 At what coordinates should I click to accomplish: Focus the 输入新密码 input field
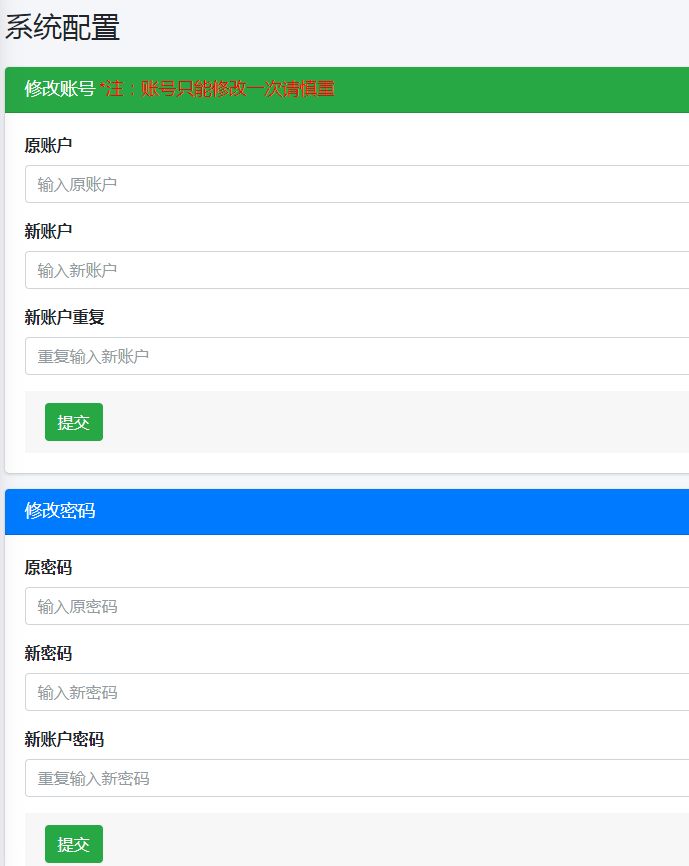tap(357, 692)
